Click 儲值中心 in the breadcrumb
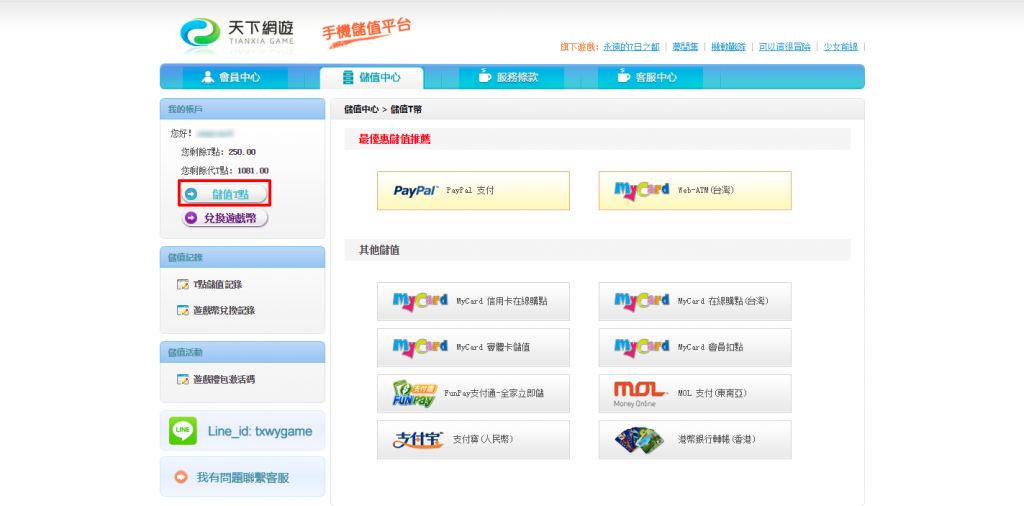Image resolution: width=1024 pixels, height=506 pixels. [x=361, y=110]
